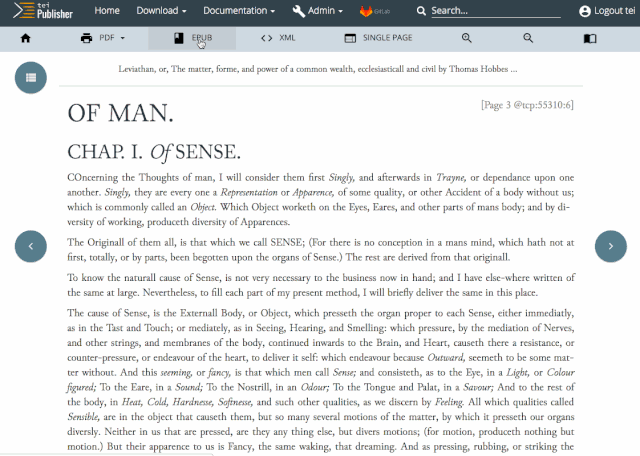Click the GitLab icon in navbar
This screenshot has width=640, height=456.
(374, 11)
